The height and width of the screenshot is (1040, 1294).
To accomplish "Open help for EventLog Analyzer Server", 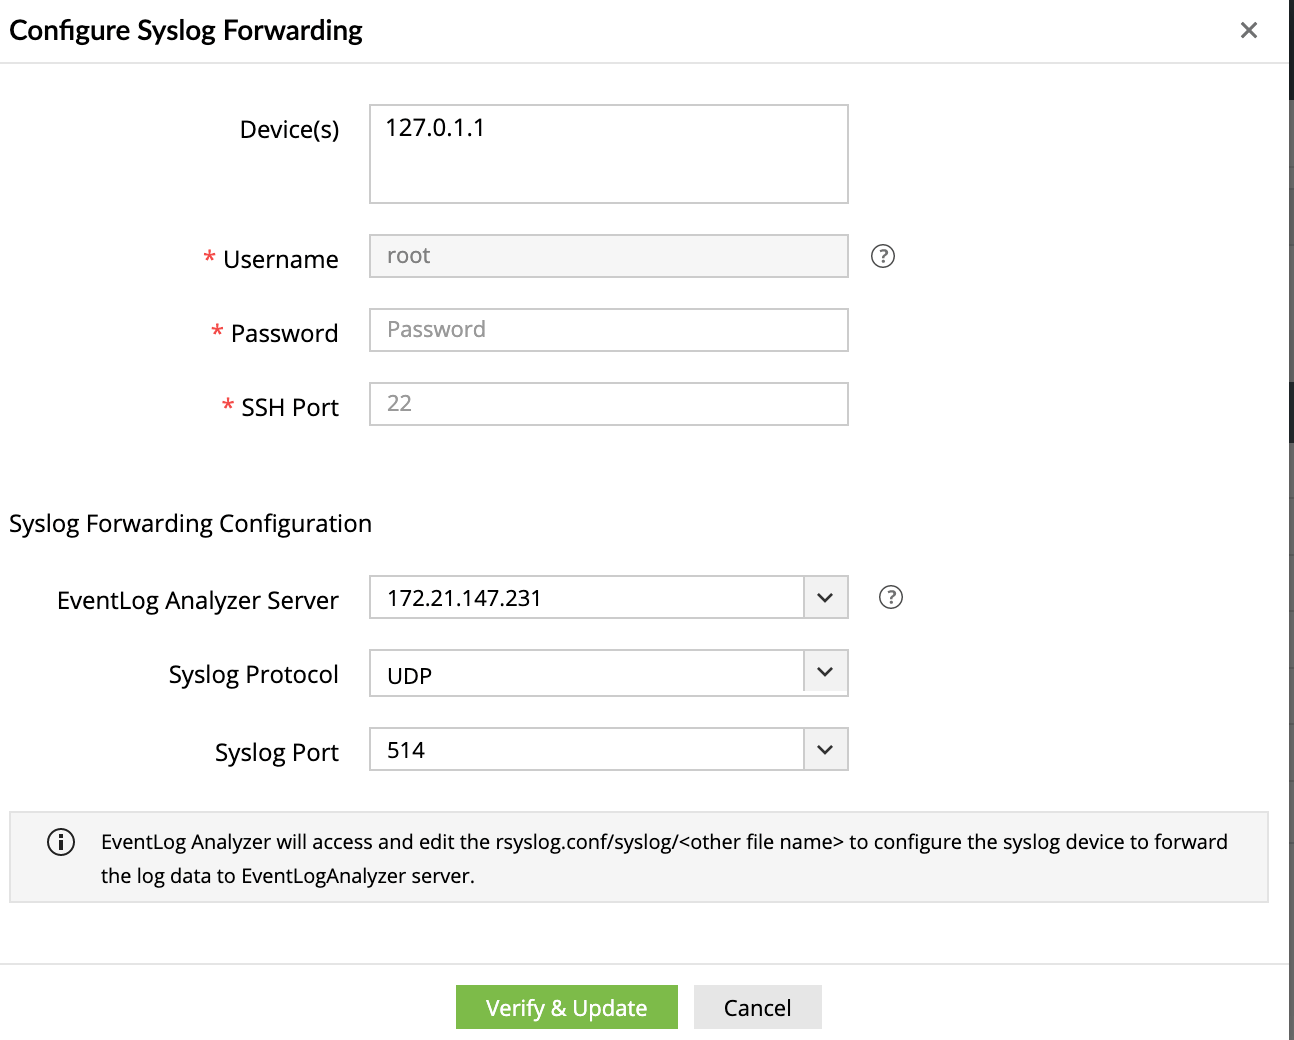I will (890, 597).
